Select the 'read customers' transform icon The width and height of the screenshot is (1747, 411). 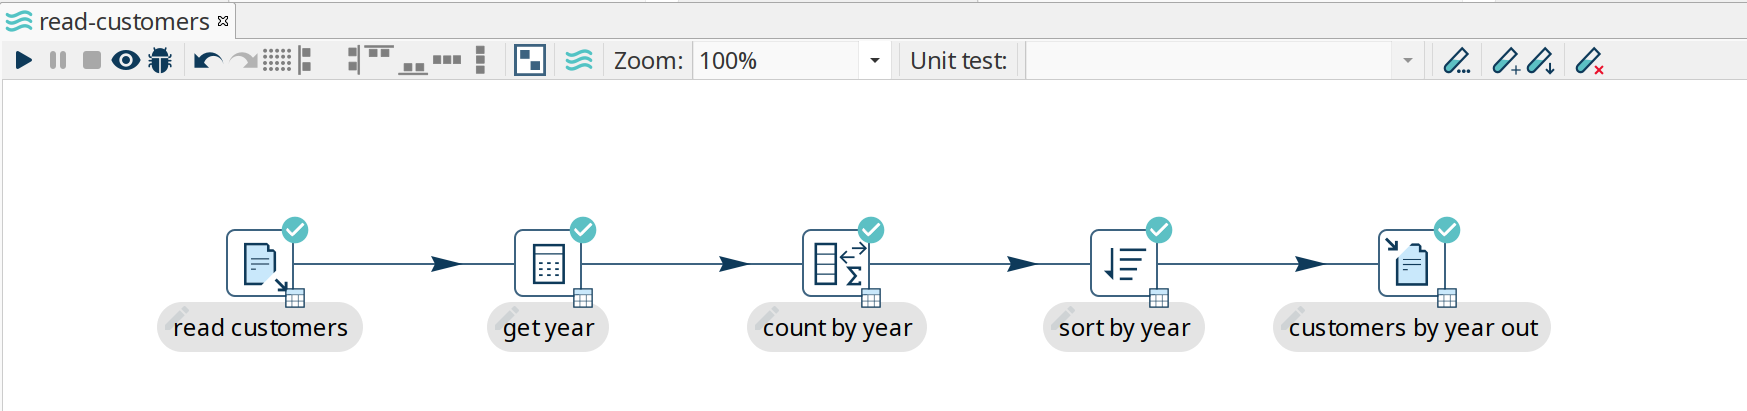coord(260,264)
